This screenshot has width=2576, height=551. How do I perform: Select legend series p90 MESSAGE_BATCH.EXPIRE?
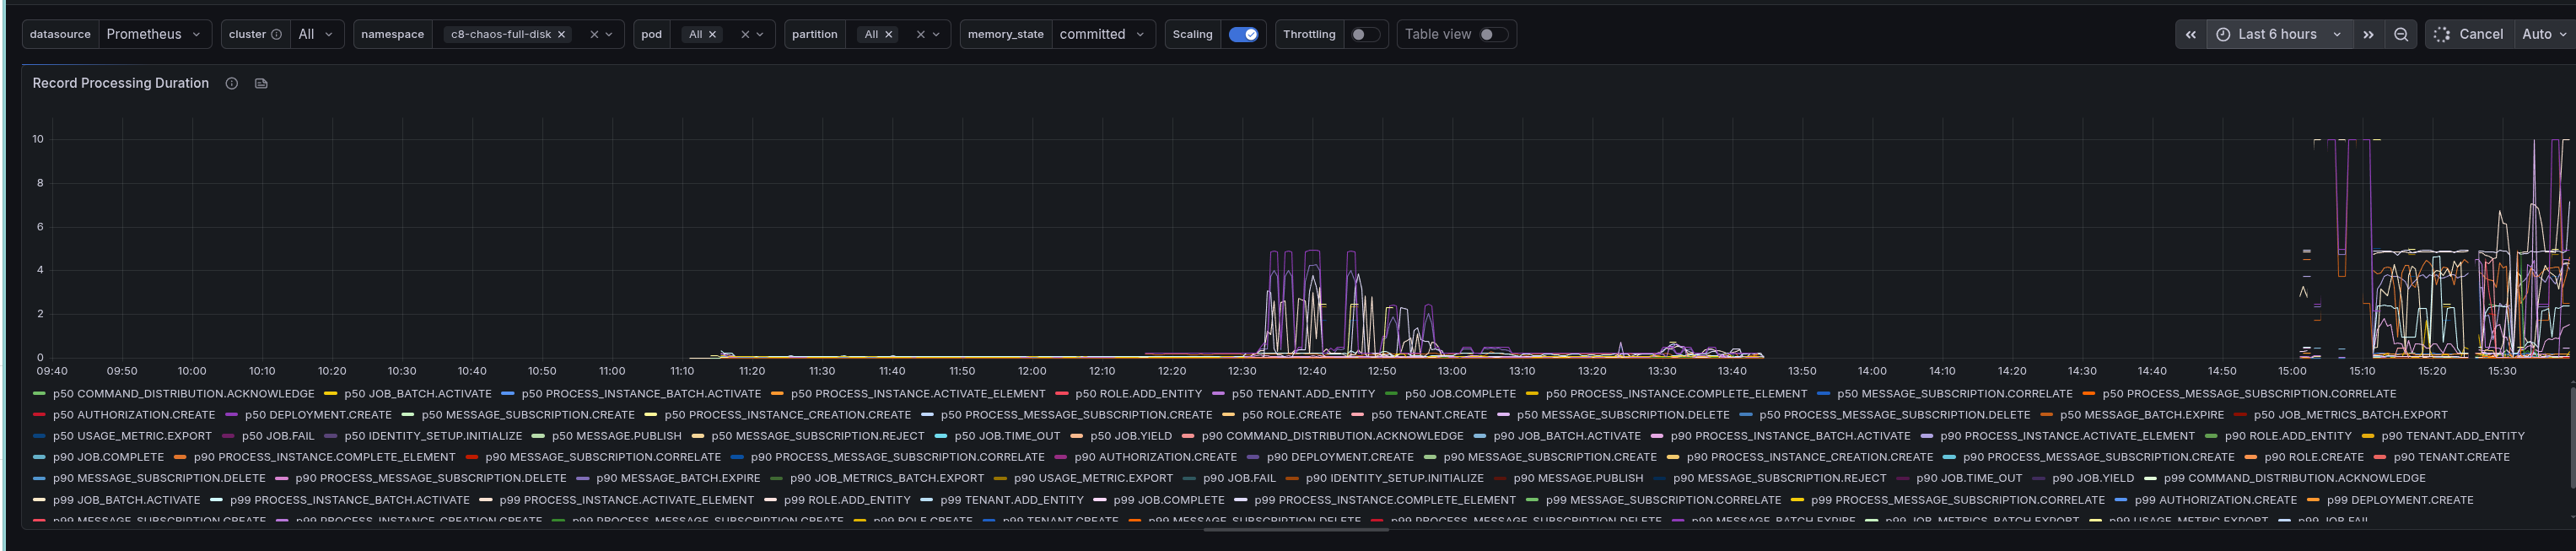pyautogui.click(x=678, y=478)
